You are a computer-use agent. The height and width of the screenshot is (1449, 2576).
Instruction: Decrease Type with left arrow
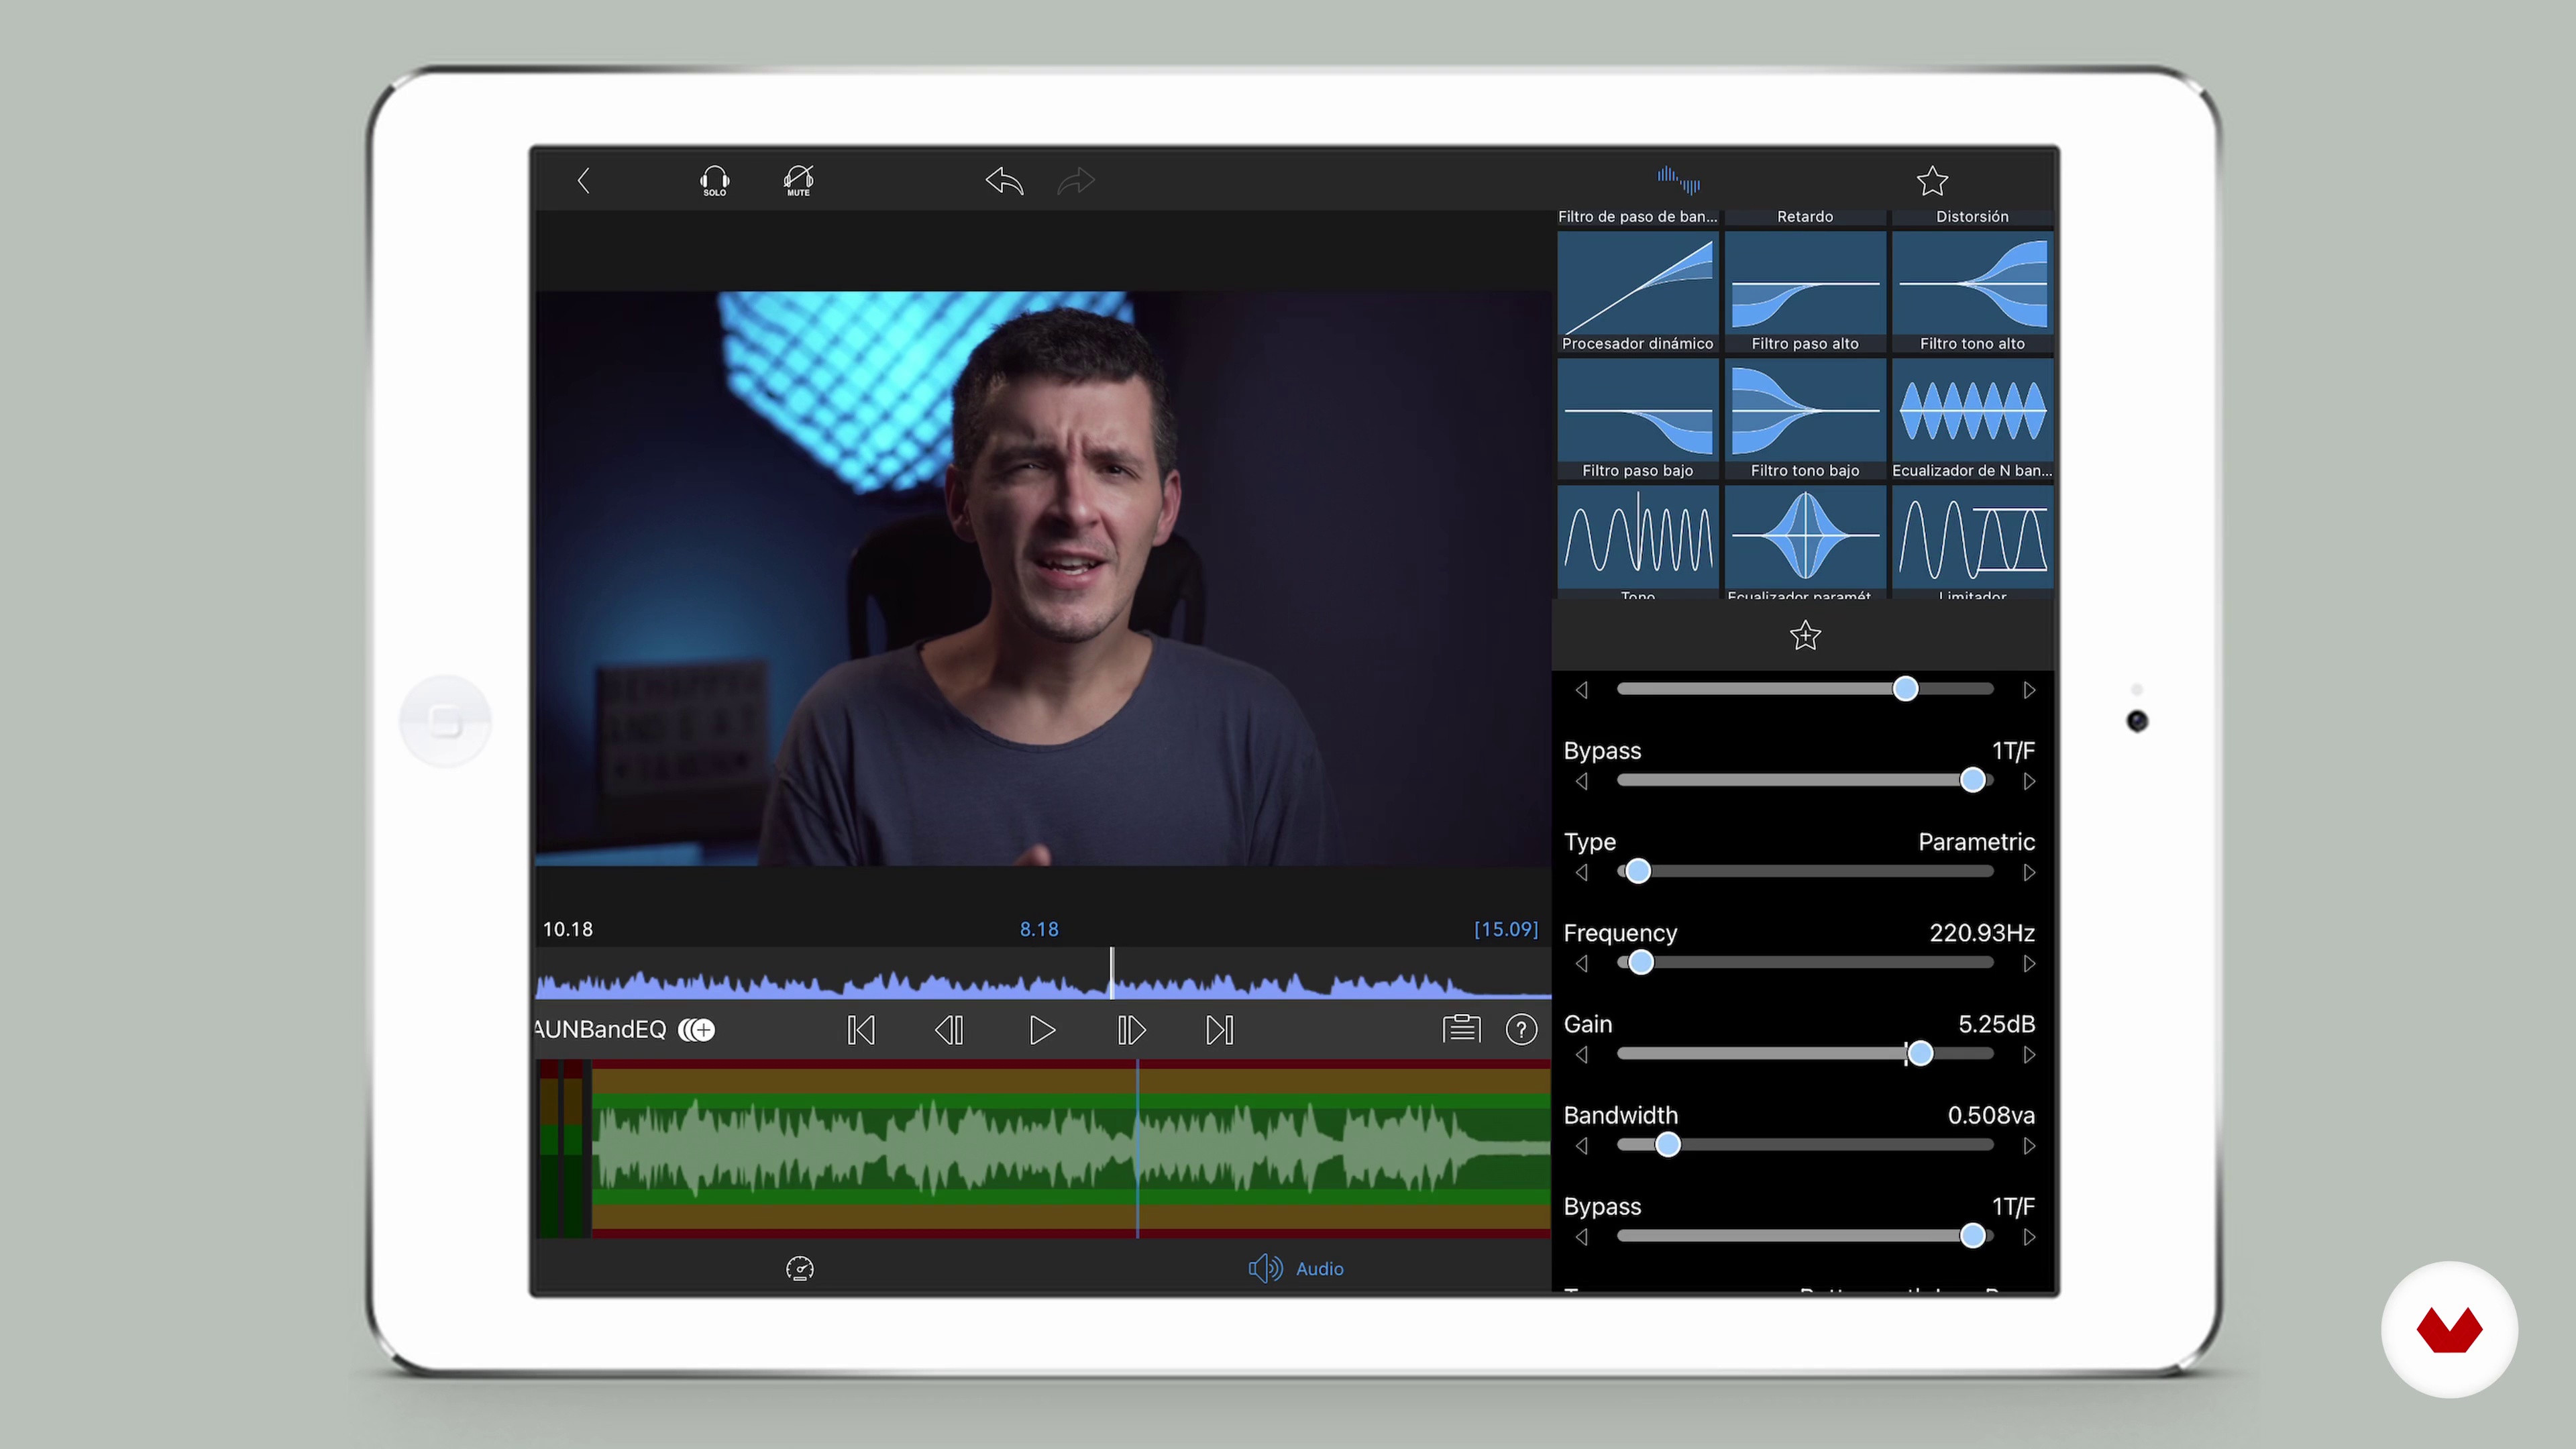pos(1581,872)
